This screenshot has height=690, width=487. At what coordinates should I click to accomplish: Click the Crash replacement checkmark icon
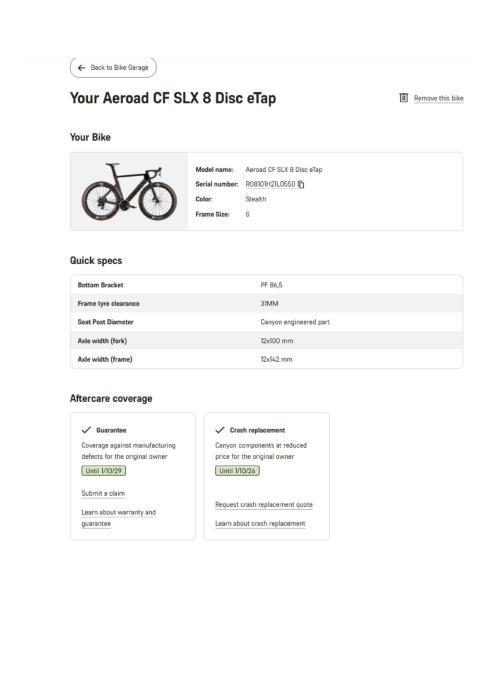[x=220, y=430]
